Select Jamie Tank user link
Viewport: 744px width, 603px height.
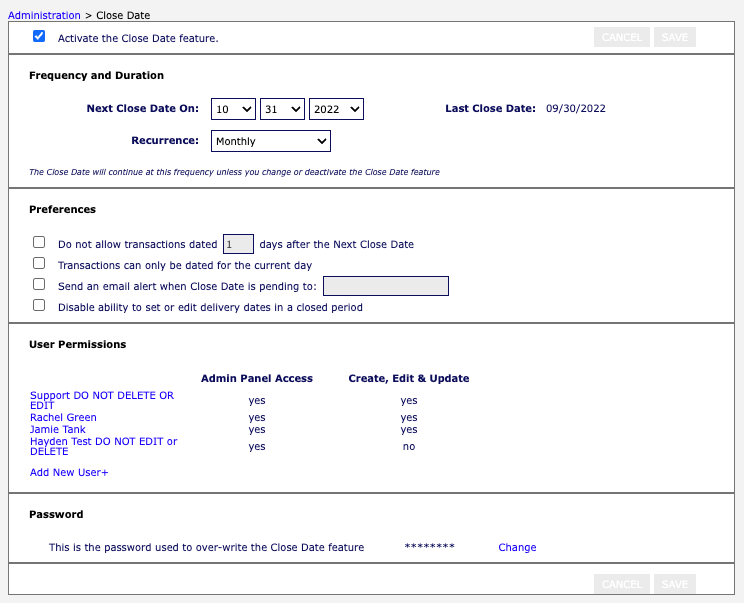tap(58, 430)
